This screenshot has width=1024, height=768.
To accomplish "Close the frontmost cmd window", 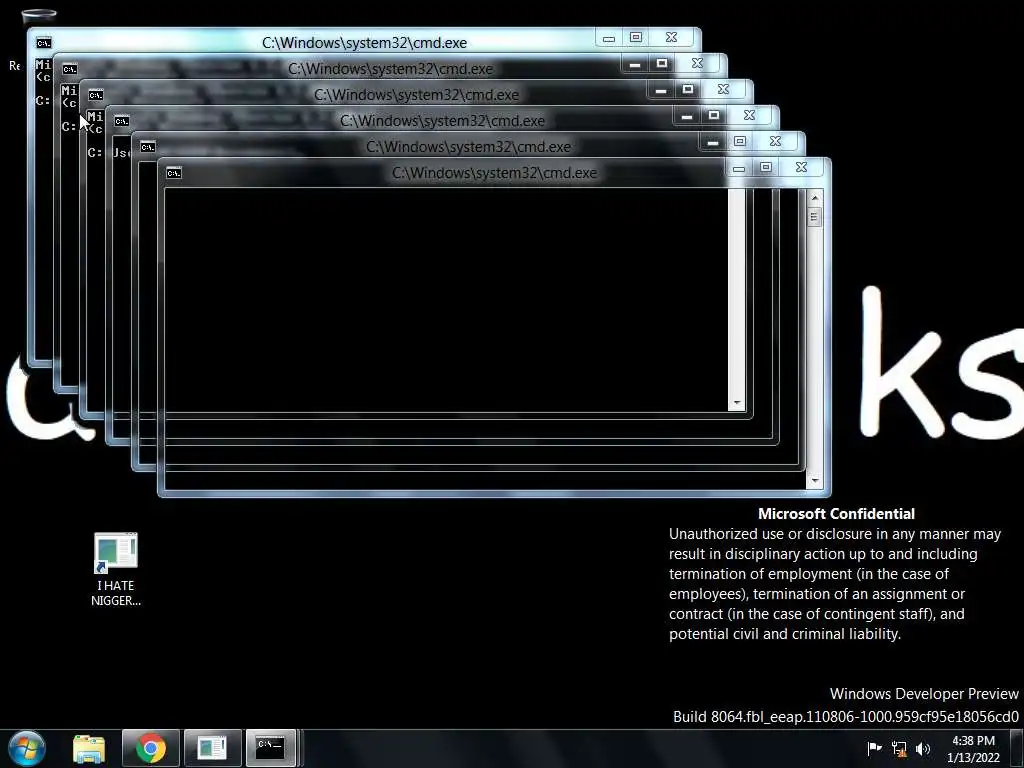I will pos(801,168).
